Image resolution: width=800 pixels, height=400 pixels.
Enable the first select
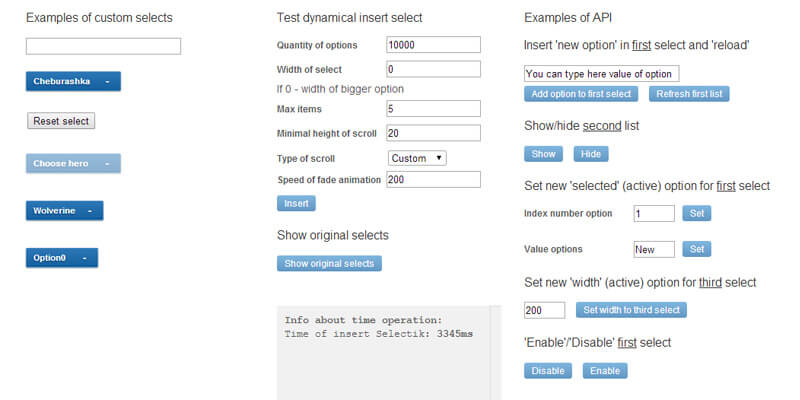[605, 370]
